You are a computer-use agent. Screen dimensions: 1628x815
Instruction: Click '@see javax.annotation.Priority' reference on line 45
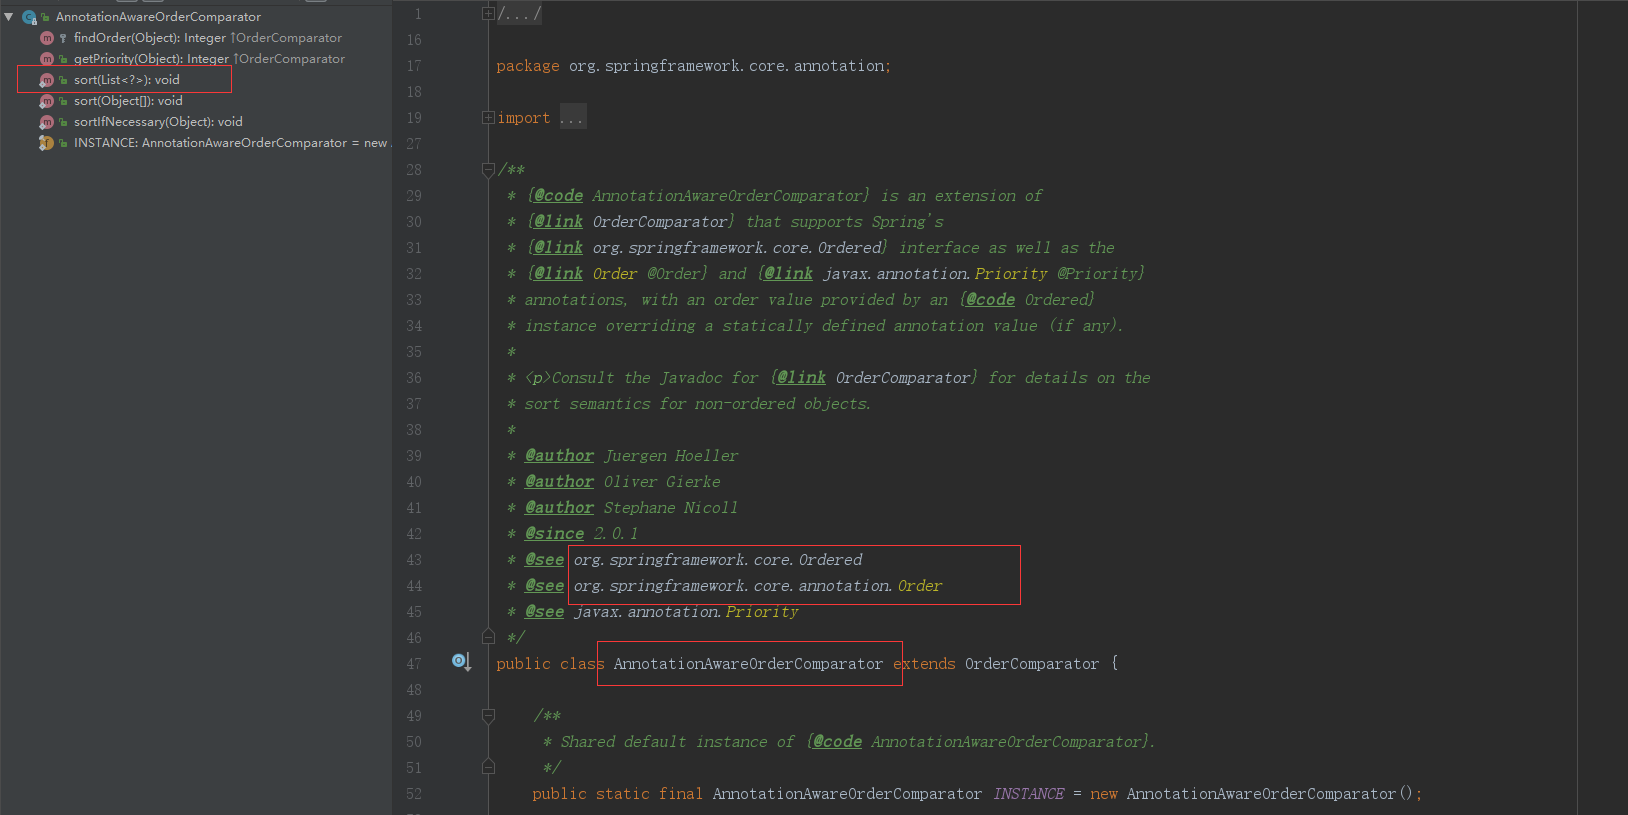[x=662, y=612]
